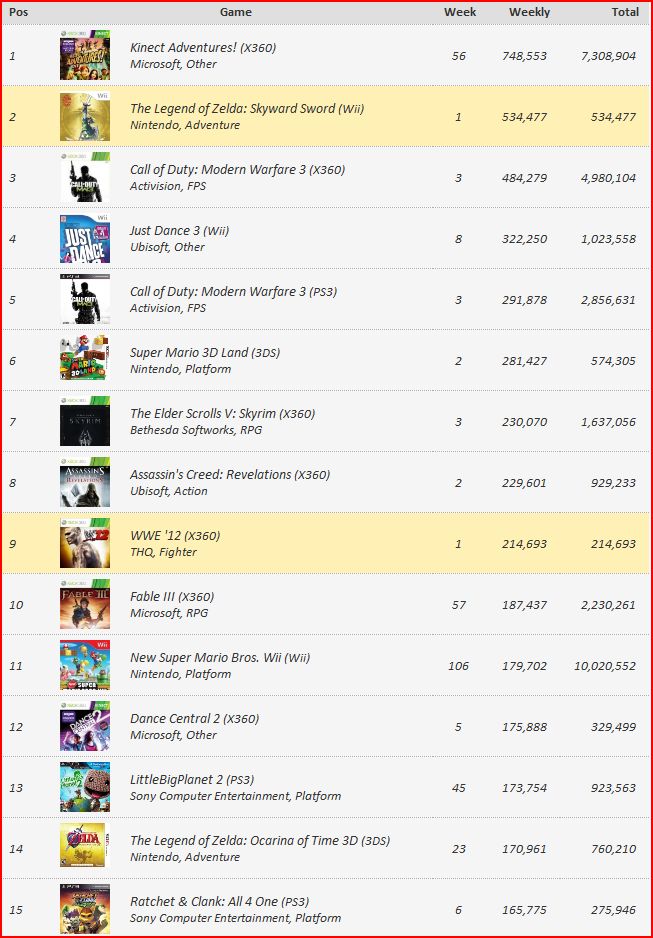Click Super Mario 3D Land cover image

click(85, 361)
